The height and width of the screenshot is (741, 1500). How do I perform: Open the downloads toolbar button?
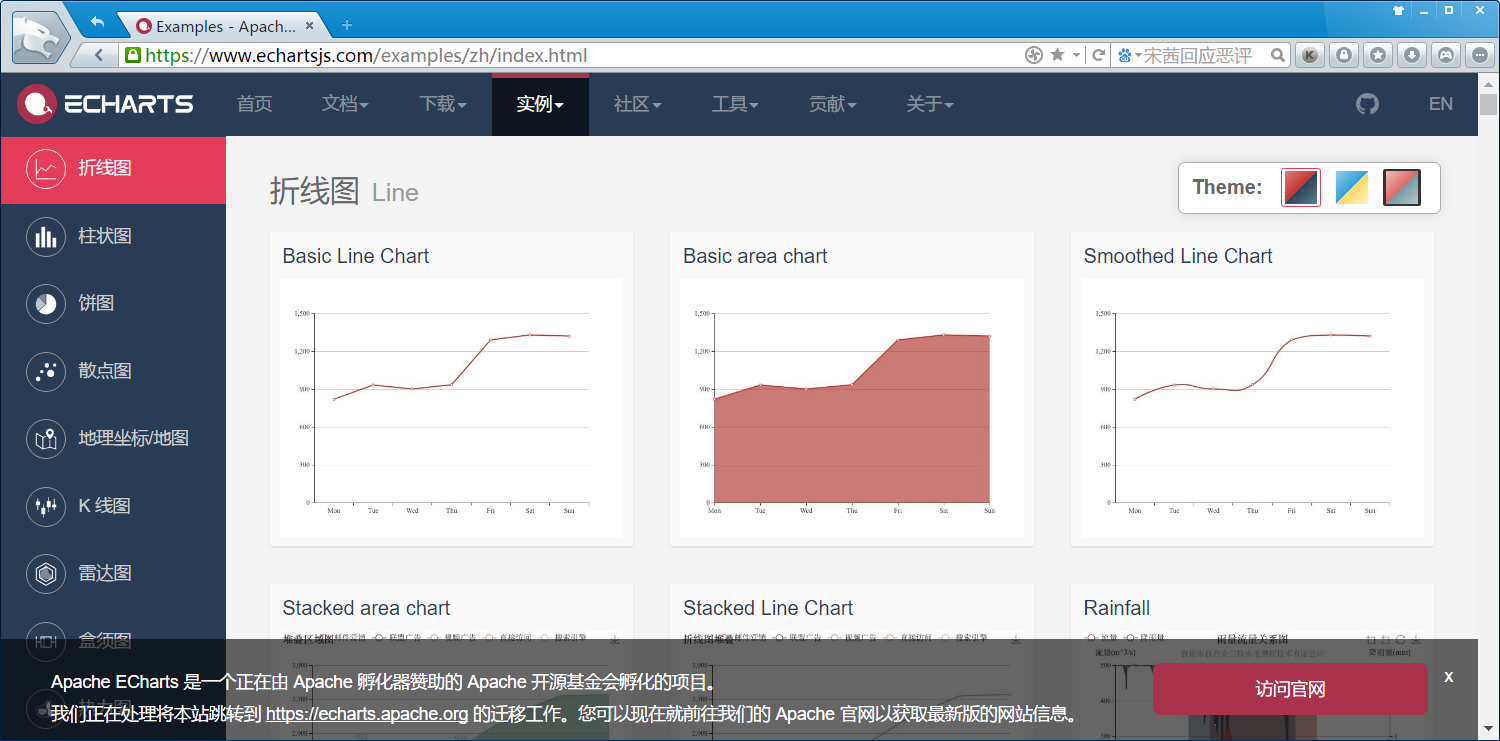(1411, 56)
